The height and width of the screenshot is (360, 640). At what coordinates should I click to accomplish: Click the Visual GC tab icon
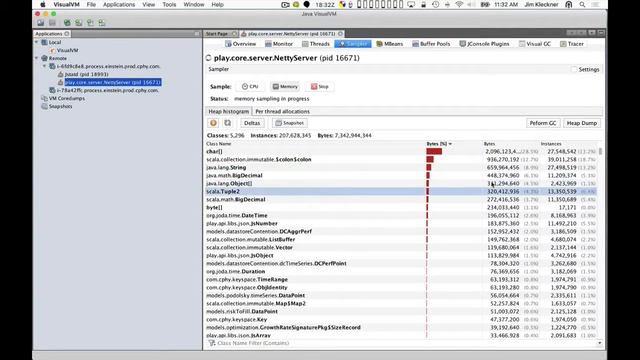click(x=522, y=44)
